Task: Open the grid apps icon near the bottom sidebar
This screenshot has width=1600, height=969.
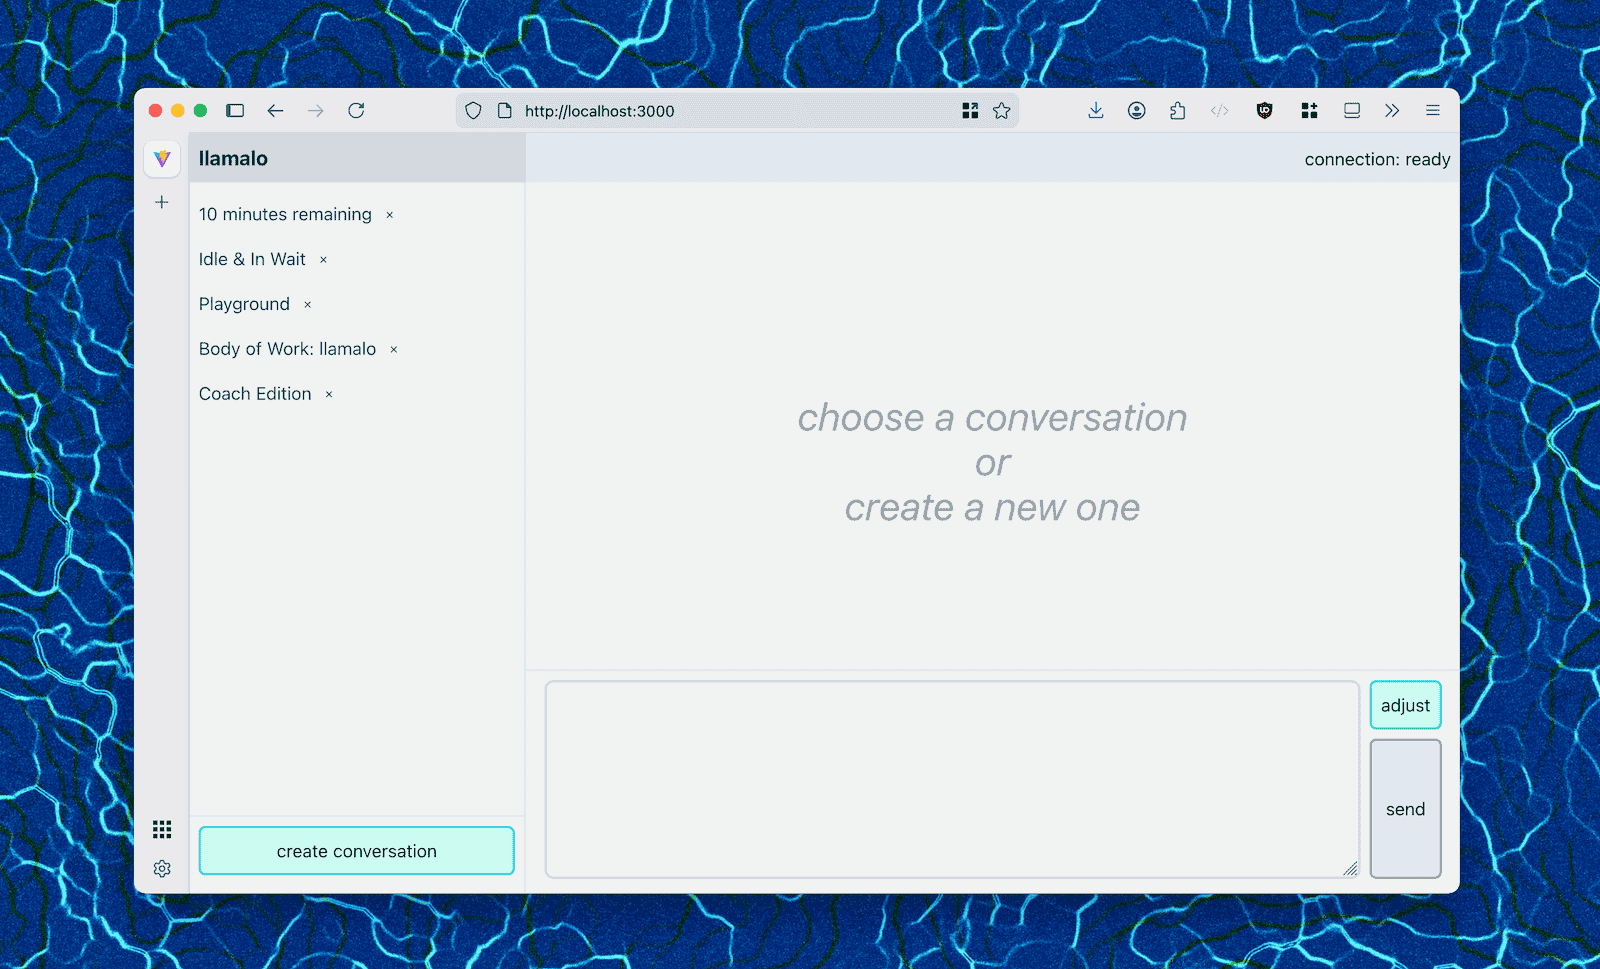Action: tap(162, 828)
